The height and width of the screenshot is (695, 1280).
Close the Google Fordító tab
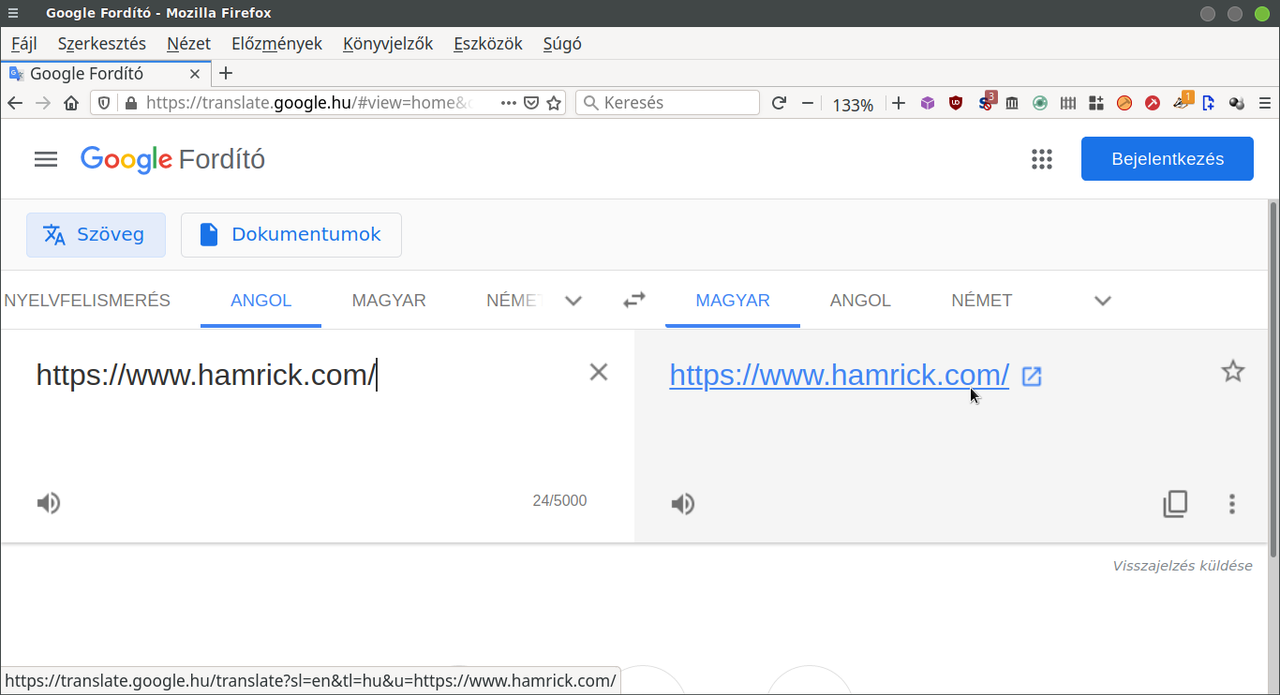point(195,73)
